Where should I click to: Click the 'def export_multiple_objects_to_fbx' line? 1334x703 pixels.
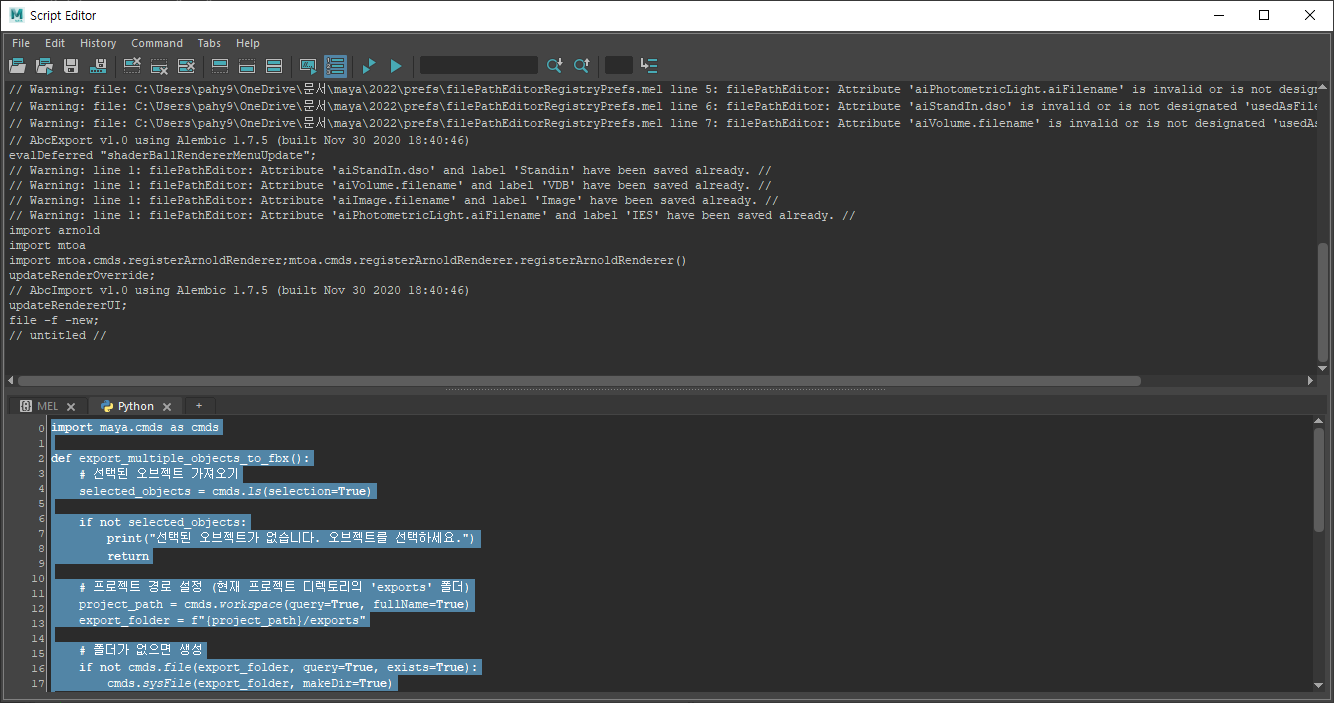(x=182, y=458)
